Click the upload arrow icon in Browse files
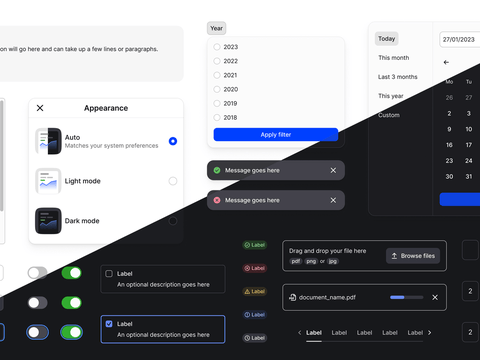The image size is (480, 360). (x=394, y=256)
